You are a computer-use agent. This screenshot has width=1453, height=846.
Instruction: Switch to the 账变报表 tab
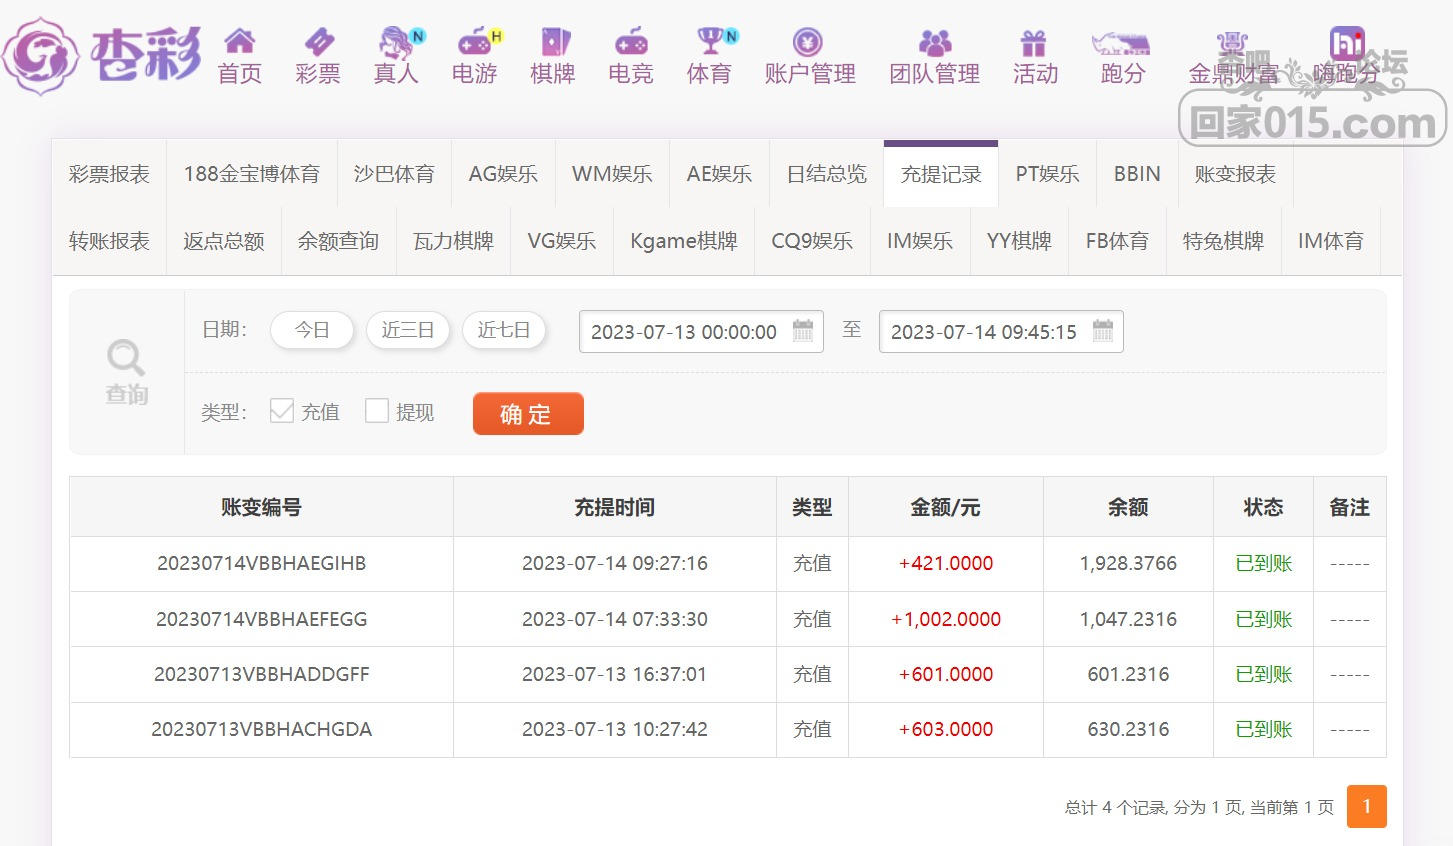(x=1235, y=174)
